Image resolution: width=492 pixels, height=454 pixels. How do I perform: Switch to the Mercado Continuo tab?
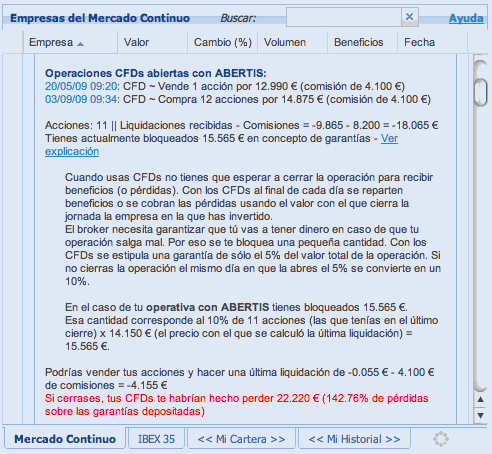pyautogui.click(x=65, y=439)
